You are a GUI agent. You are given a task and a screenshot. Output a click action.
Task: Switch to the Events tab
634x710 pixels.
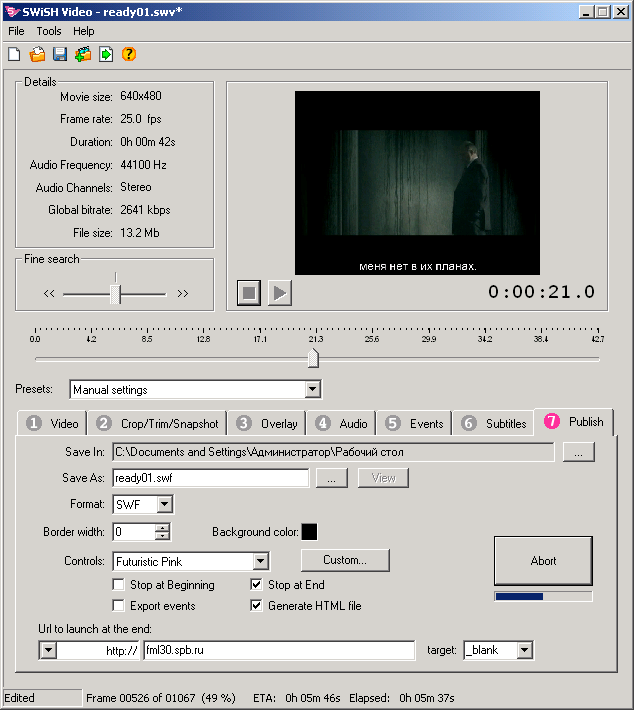pos(413,423)
